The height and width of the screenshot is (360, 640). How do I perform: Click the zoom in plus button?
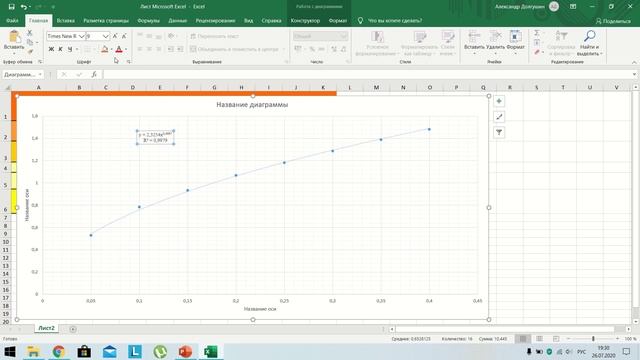pos(617,339)
